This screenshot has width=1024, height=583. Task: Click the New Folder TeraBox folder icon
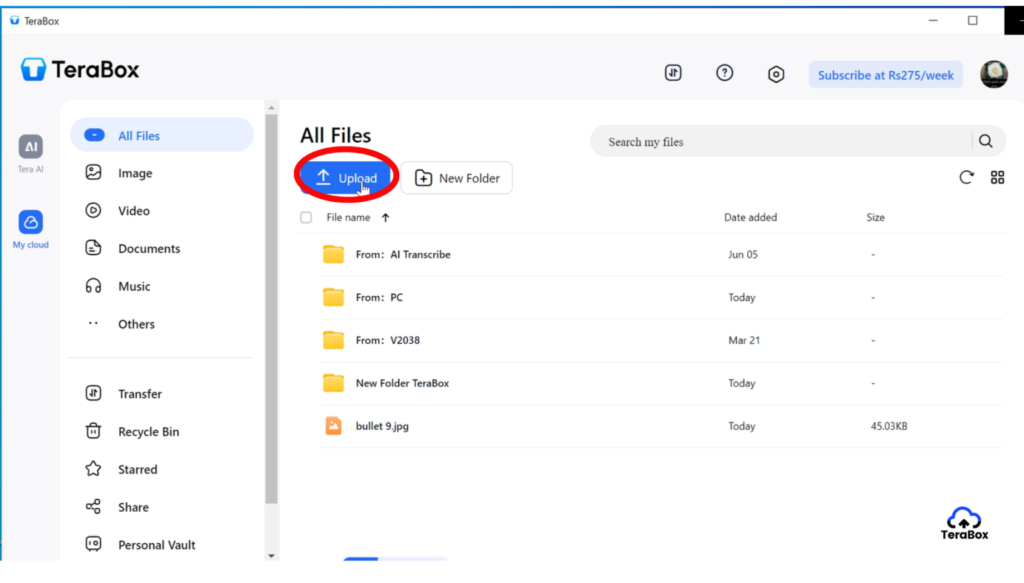(x=333, y=383)
